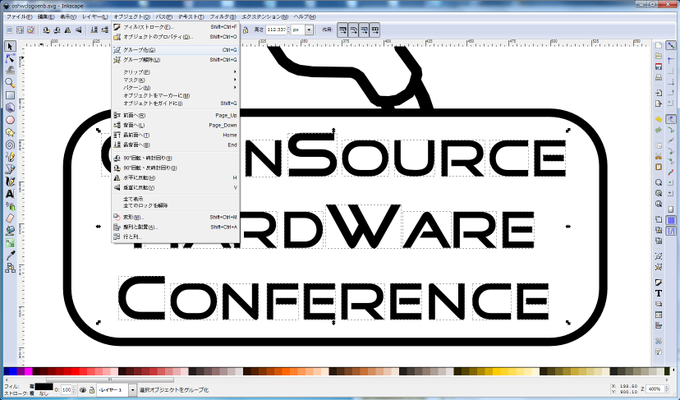Screen dimensions: 680x400
Task: Select the Rectangle tool
Action: pos(10,95)
